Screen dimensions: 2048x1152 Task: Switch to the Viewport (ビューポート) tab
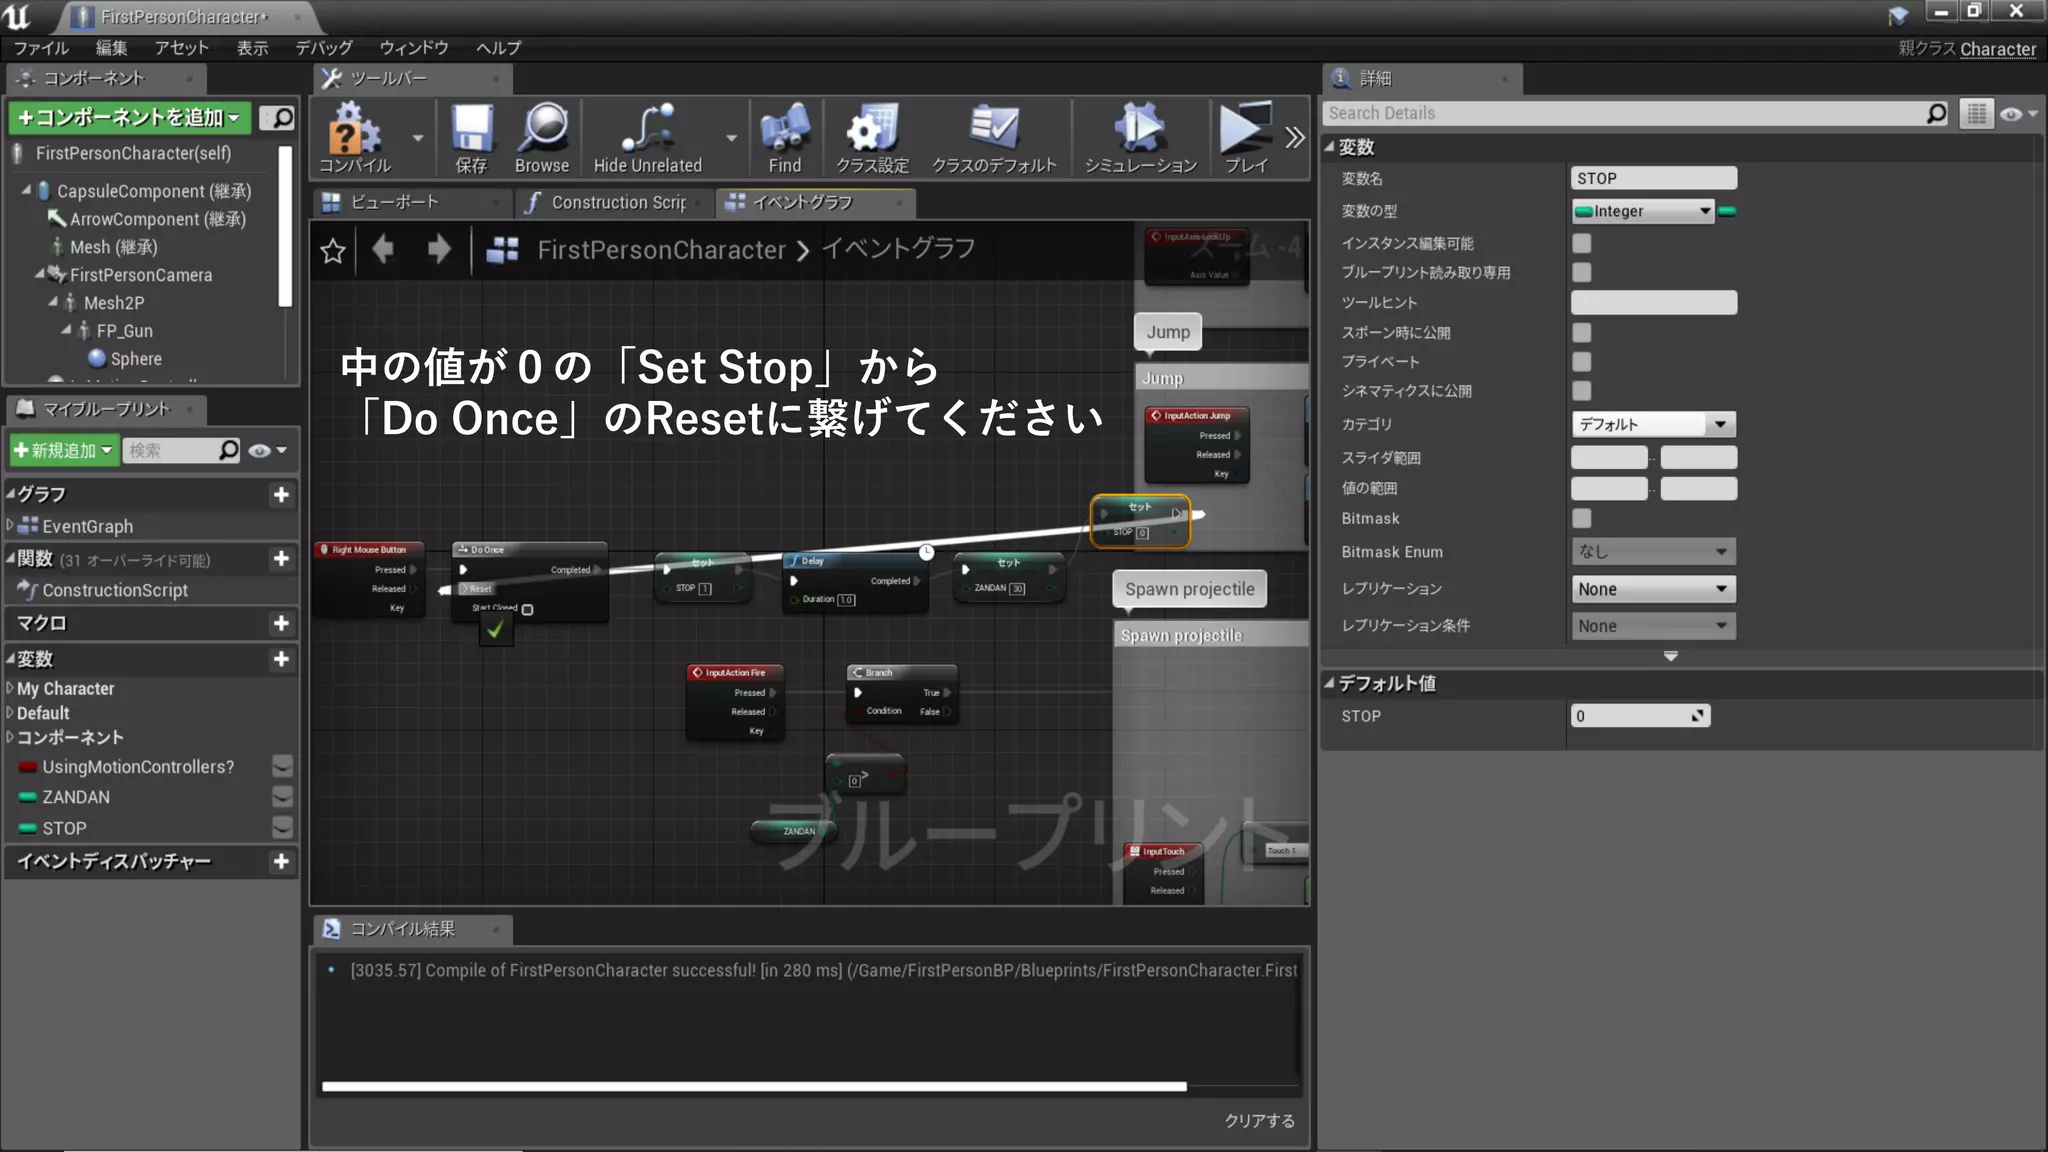[394, 202]
